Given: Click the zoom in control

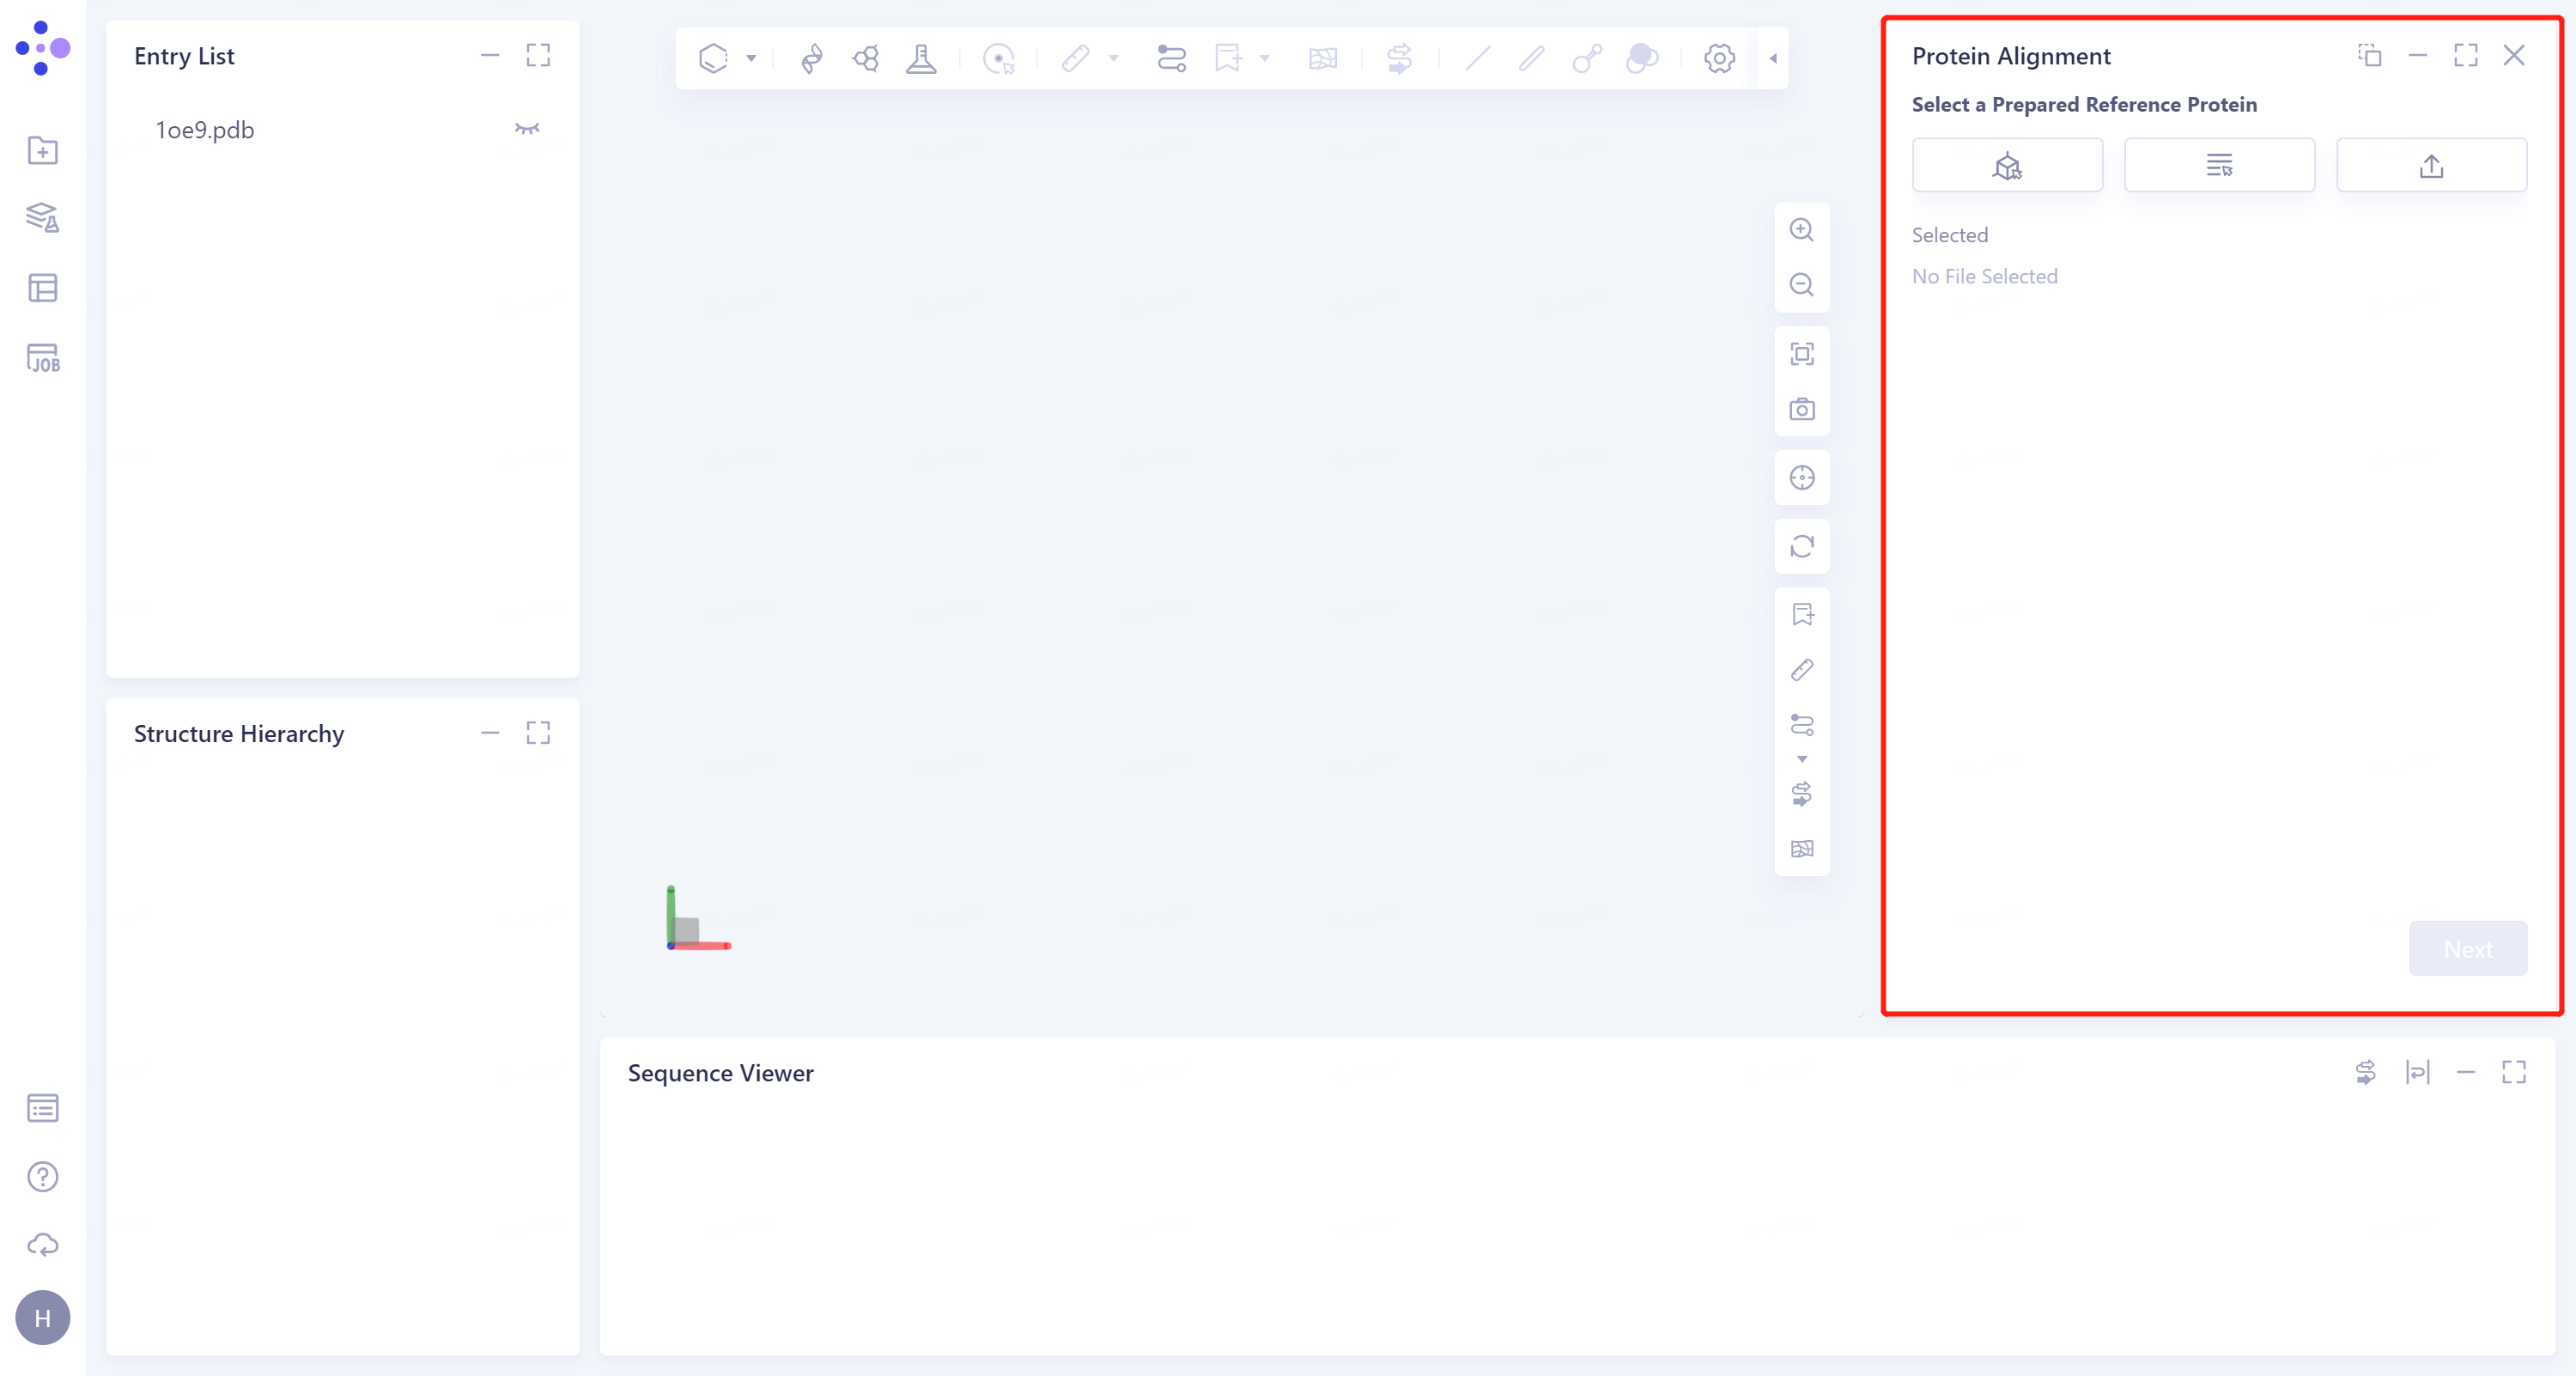Looking at the screenshot, I should pyautogui.click(x=1803, y=230).
